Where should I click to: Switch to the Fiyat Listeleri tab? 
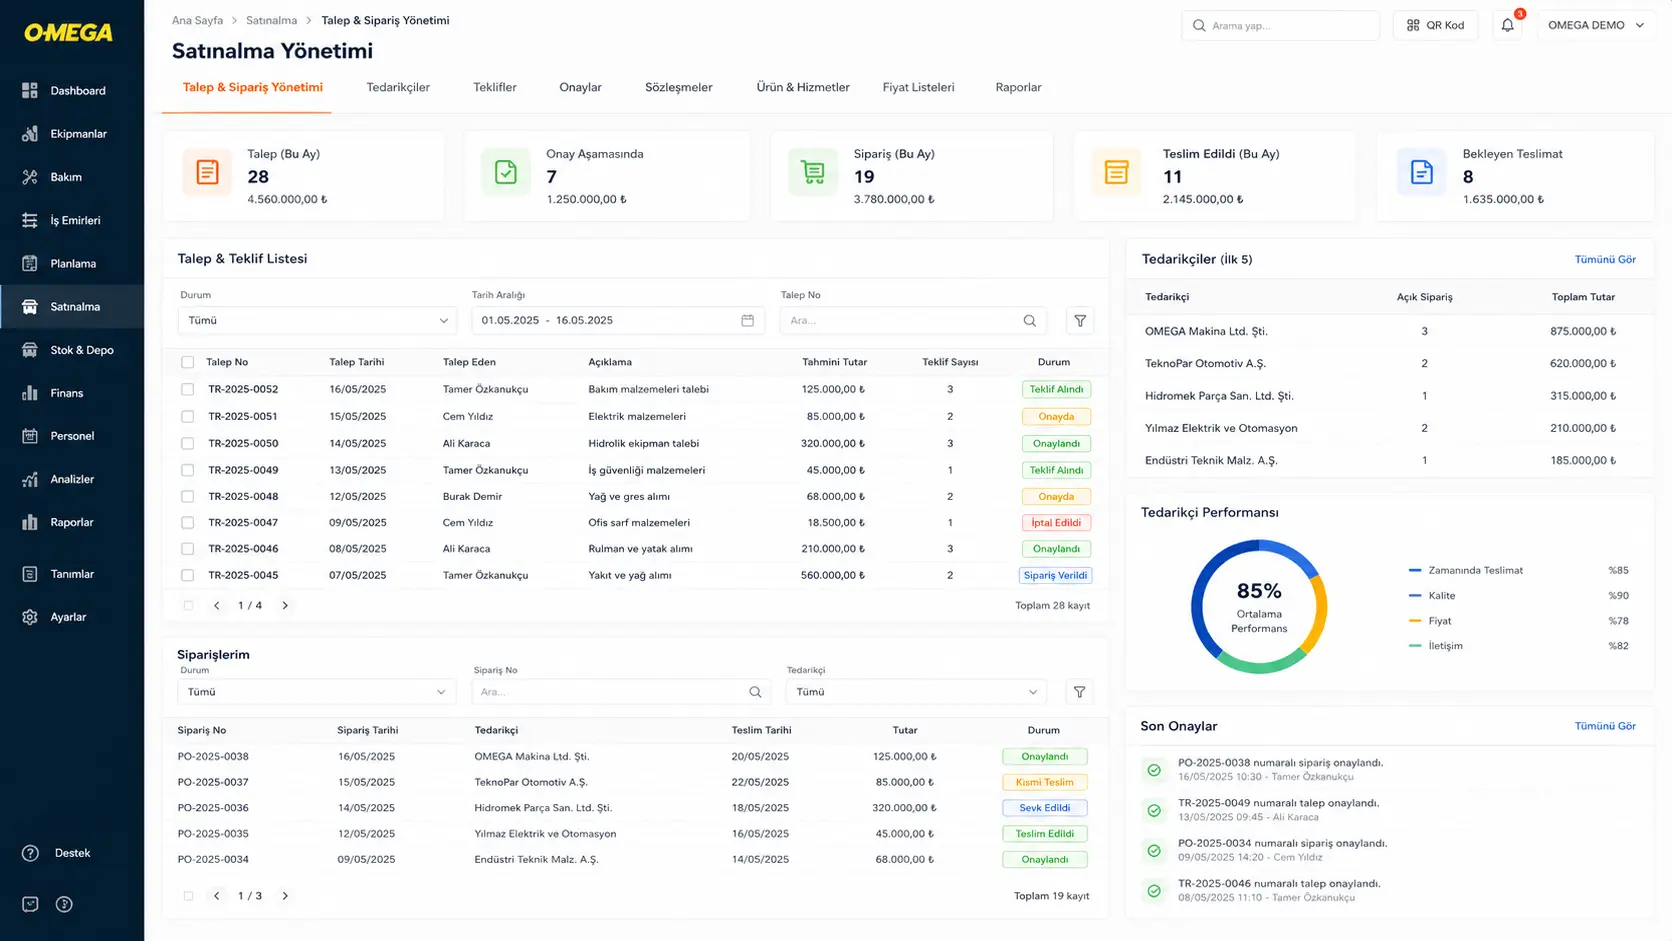[918, 88]
